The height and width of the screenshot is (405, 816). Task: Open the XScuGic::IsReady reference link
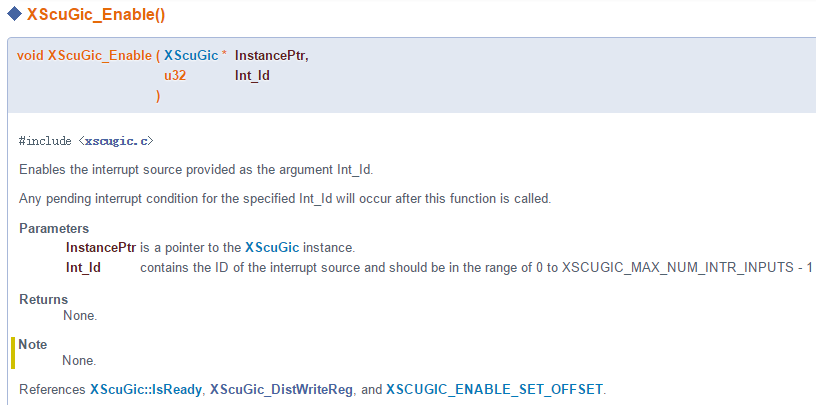point(146,389)
